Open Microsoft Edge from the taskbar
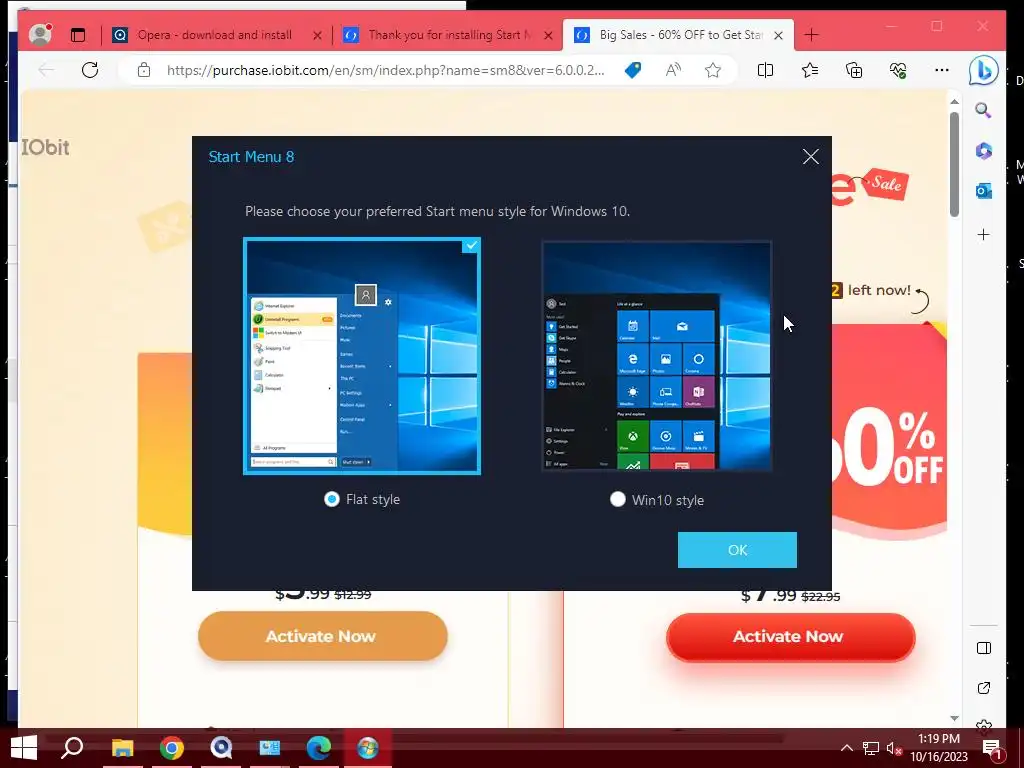This screenshot has height=768, width=1024. pyautogui.click(x=318, y=748)
